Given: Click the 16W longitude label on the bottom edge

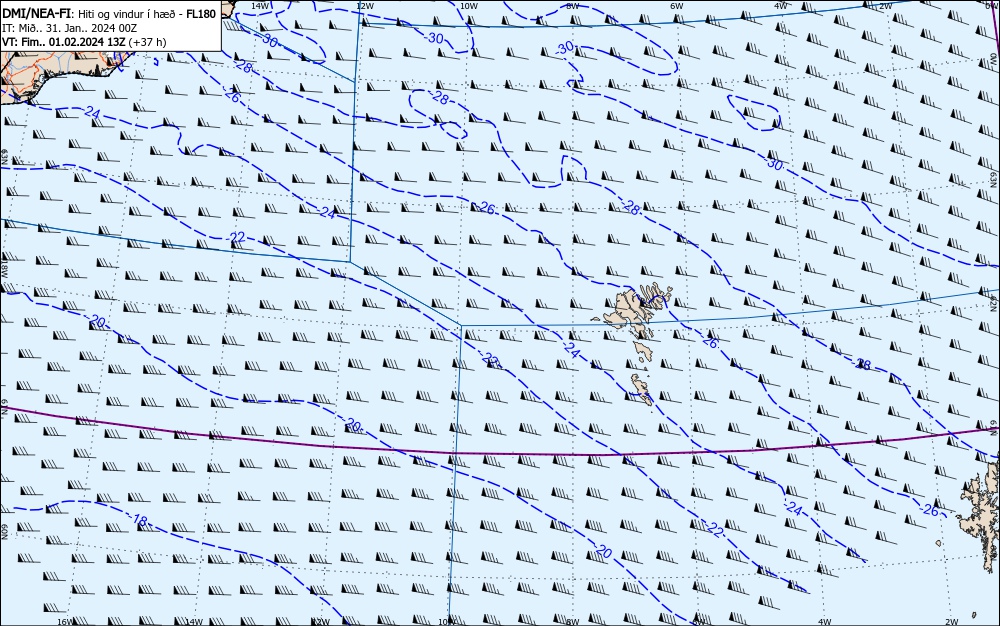Looking at the screenshot, I should pos(66,622).
